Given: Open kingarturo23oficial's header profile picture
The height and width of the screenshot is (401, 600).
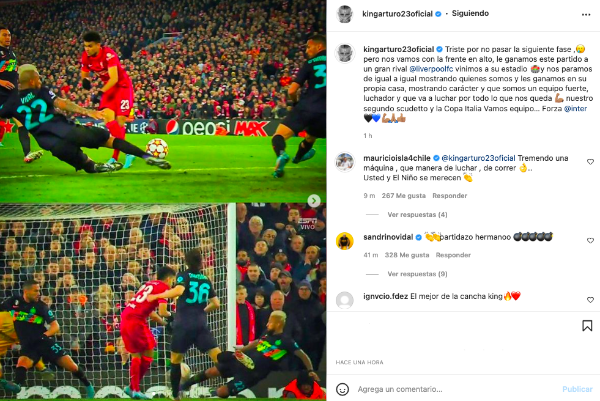Looking at the screenshot, I should [344, 14].
